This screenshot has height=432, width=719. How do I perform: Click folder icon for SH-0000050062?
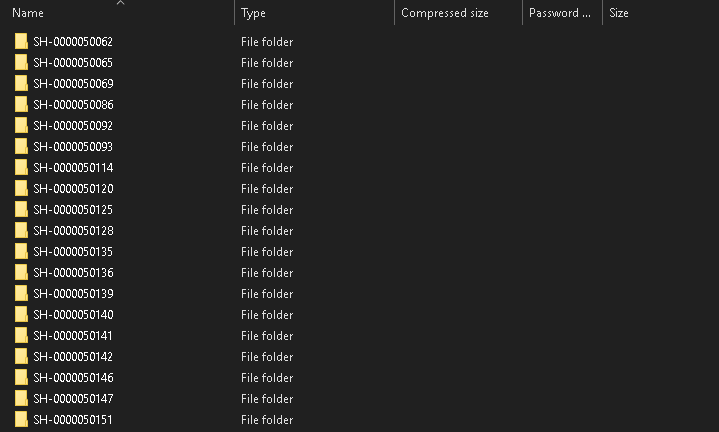coord(21,42)
